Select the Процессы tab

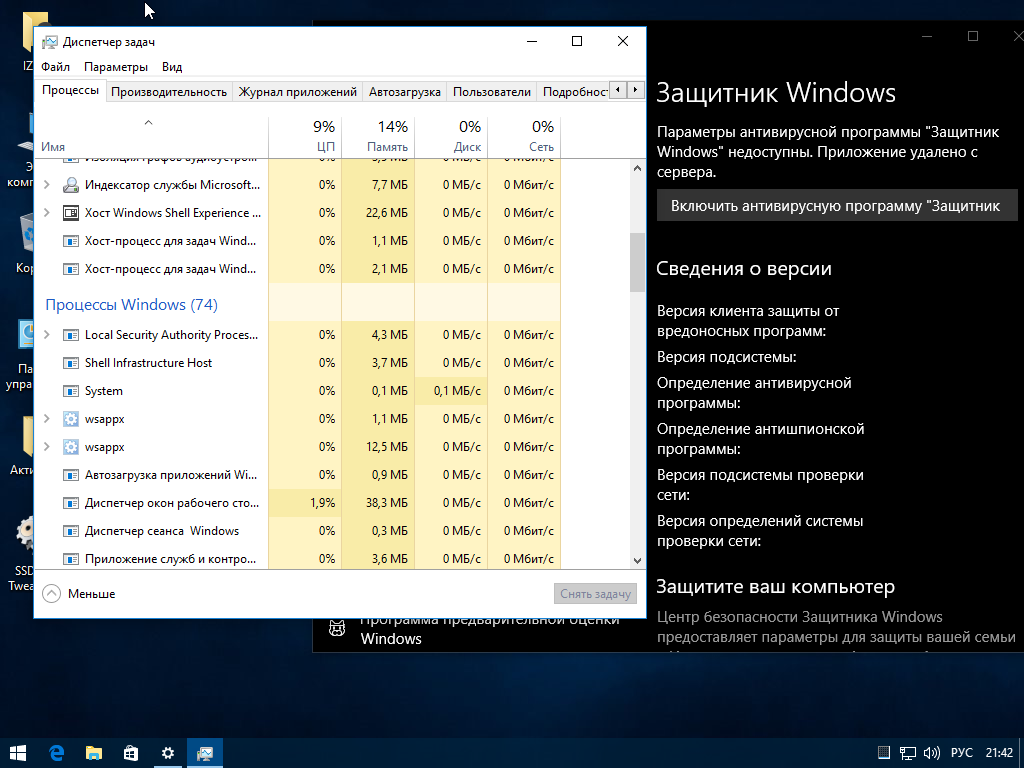click(x=70, y=90)
